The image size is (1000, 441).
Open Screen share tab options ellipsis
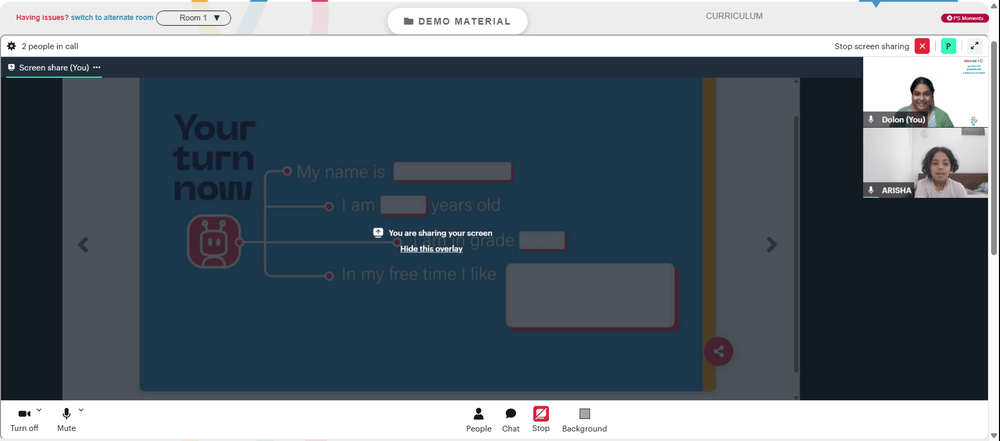(97, 67)
